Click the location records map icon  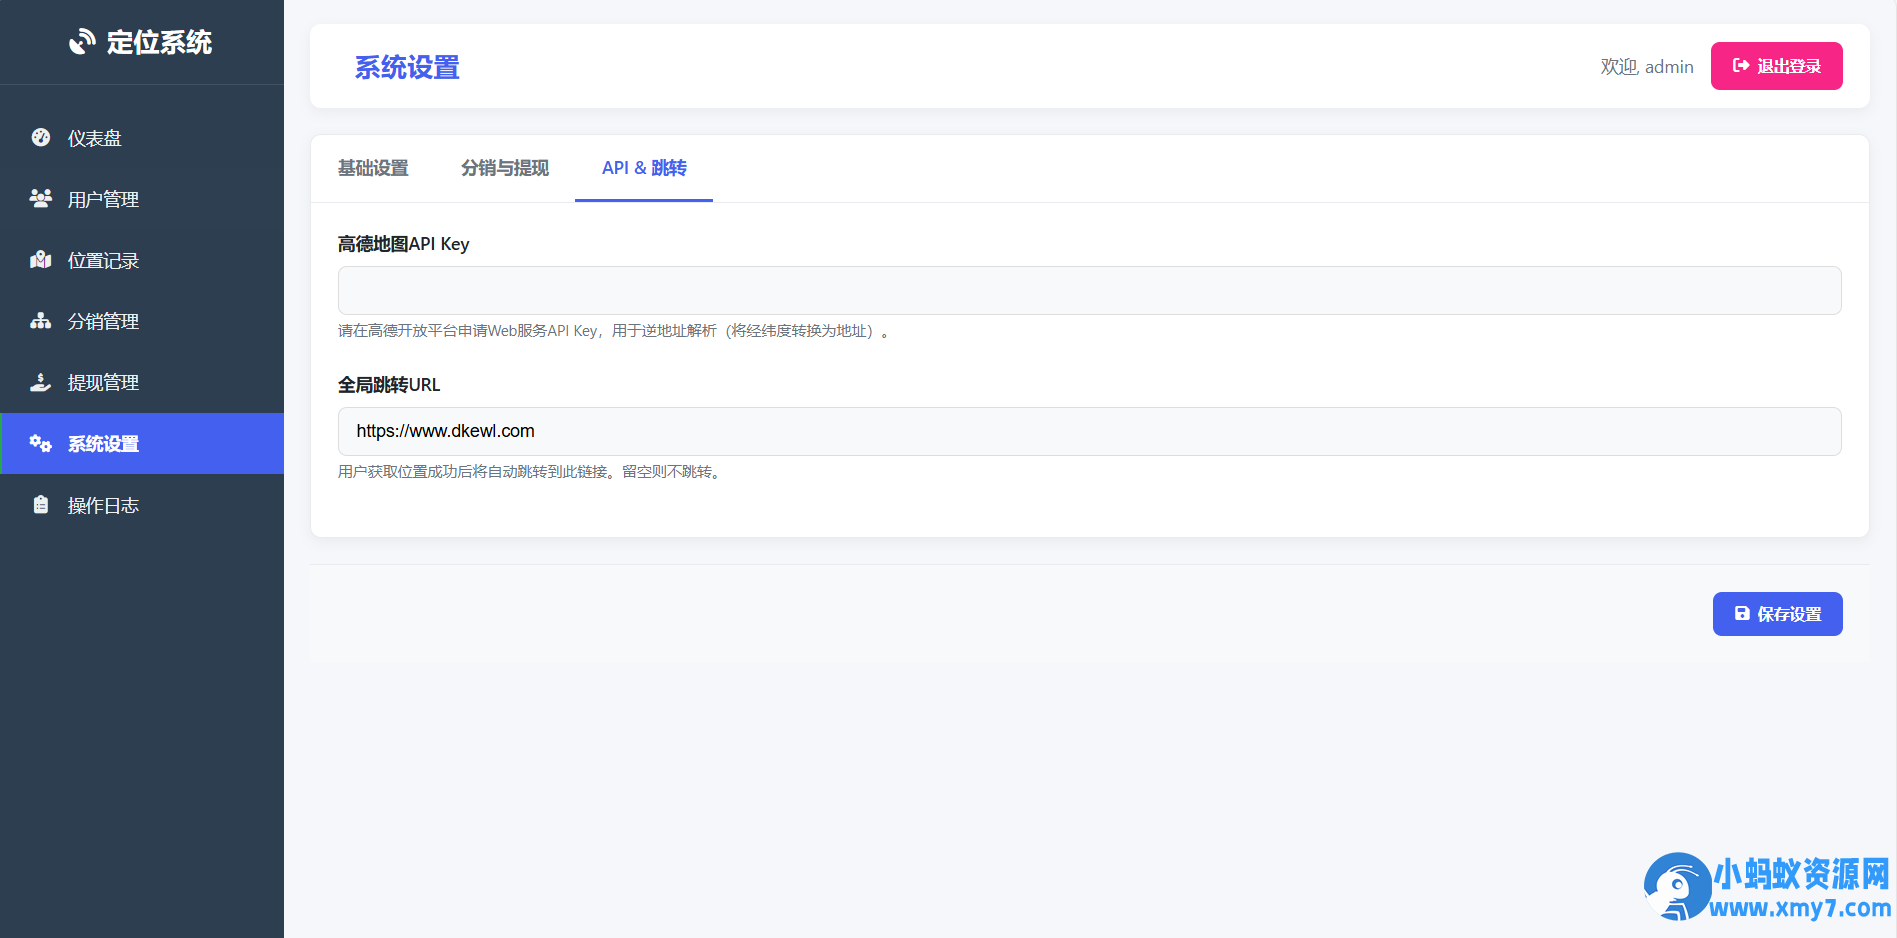pyautogui.click(x=41, y=260)
